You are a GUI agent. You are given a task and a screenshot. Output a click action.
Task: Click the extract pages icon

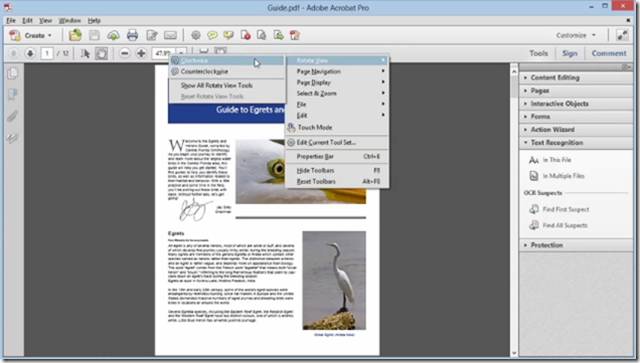click(262, 35)
